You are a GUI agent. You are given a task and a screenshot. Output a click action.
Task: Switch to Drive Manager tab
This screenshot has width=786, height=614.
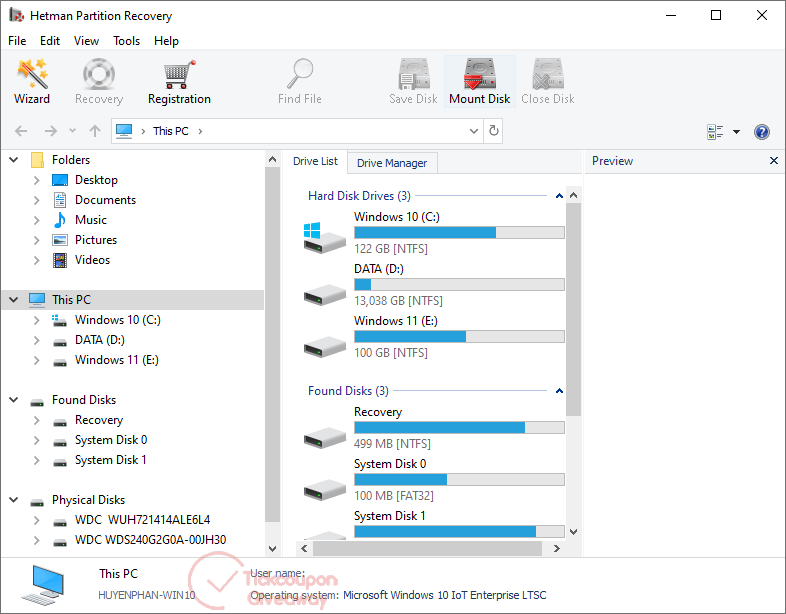click(392, 163)
